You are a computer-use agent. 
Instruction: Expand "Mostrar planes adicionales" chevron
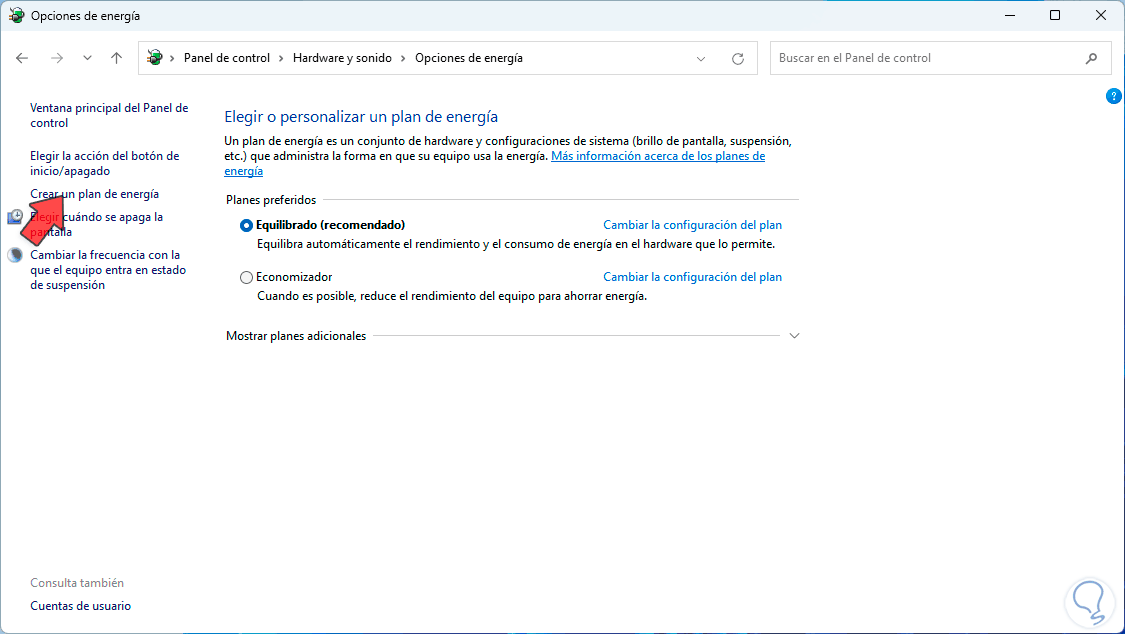click(794, 336)
